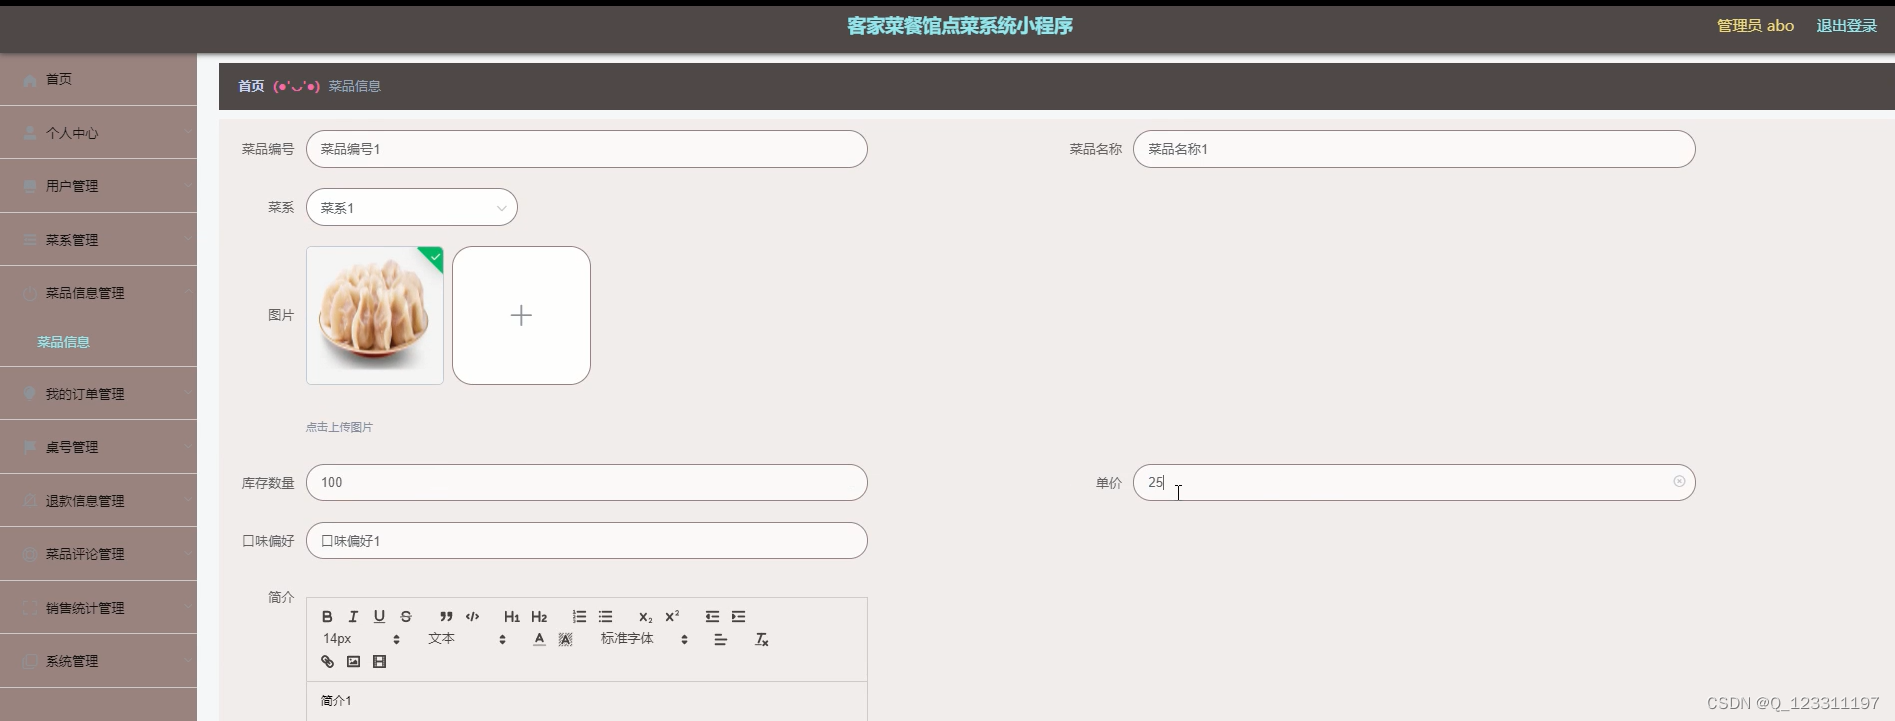The width and height of the screenshot is (1895, 721).
Task: Open the 文本 heading type dropdown
Action: 467,639
